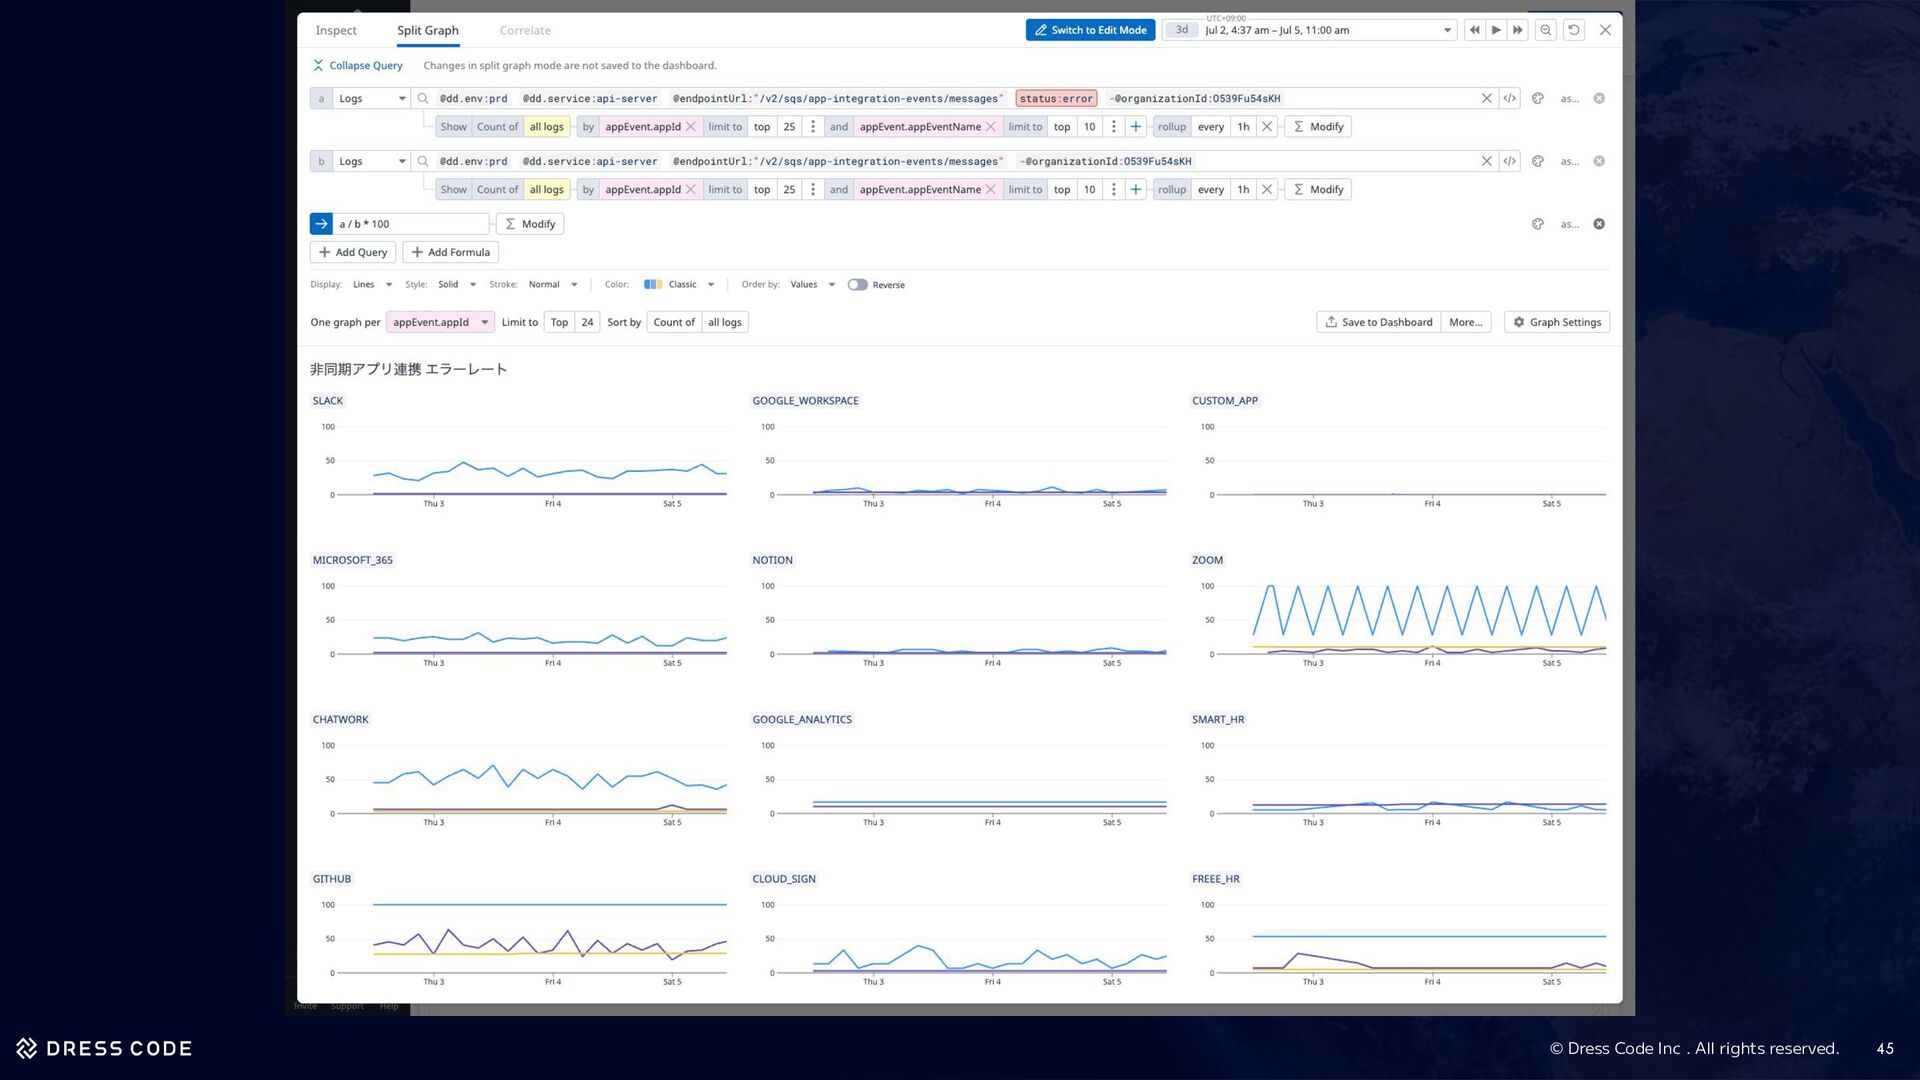Open Order by Values dropdown
This screenshot has height=1080, width=1920.
coord(812,285)
